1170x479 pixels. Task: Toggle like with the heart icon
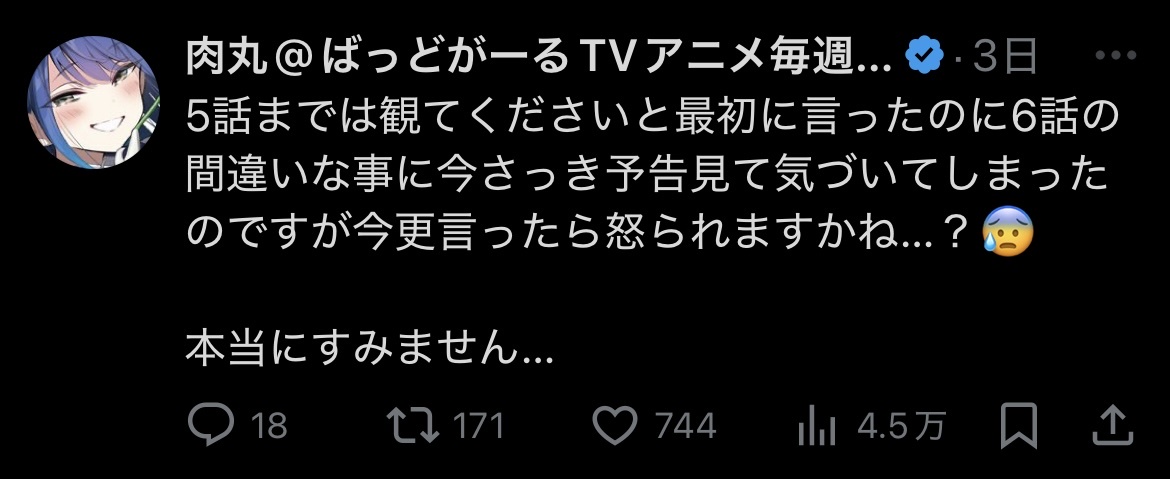(615, 425)
